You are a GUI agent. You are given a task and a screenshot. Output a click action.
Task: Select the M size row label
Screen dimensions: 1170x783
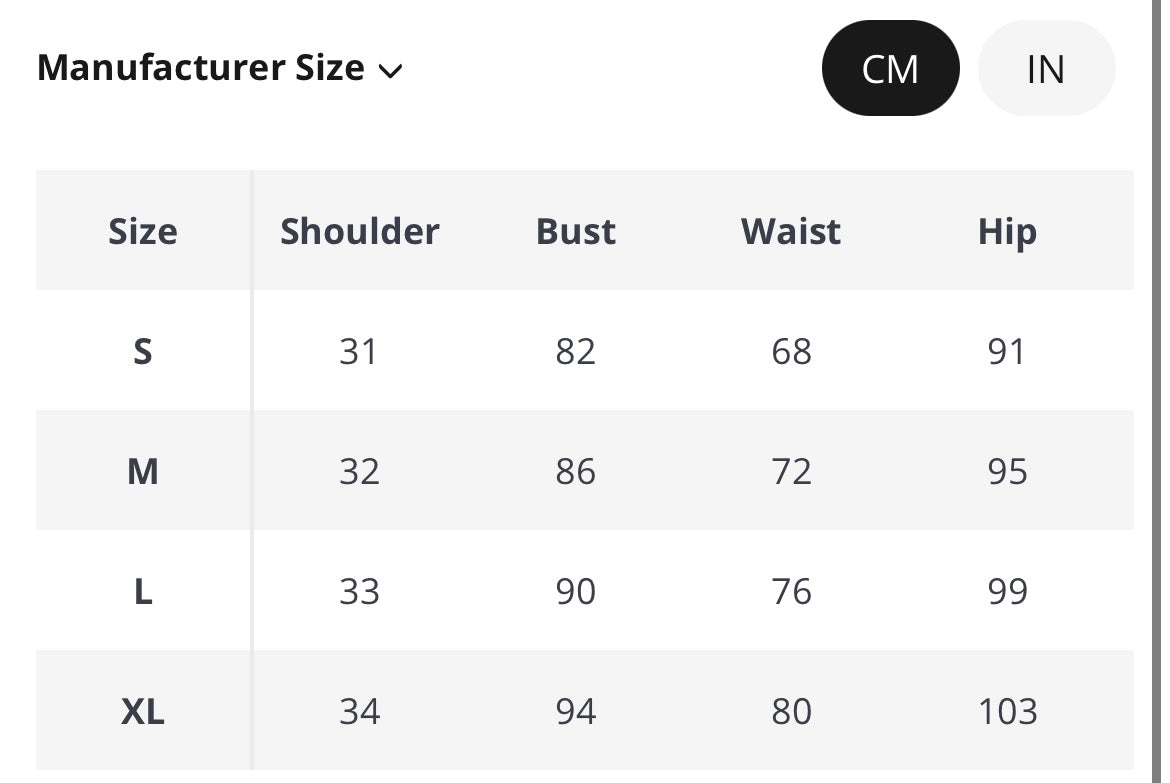pyautogui.click(x=143, y=471)
